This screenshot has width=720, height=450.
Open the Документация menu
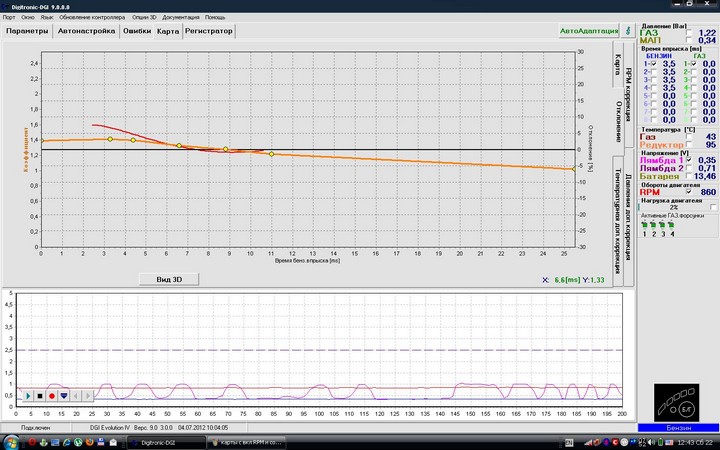[181, 18]
